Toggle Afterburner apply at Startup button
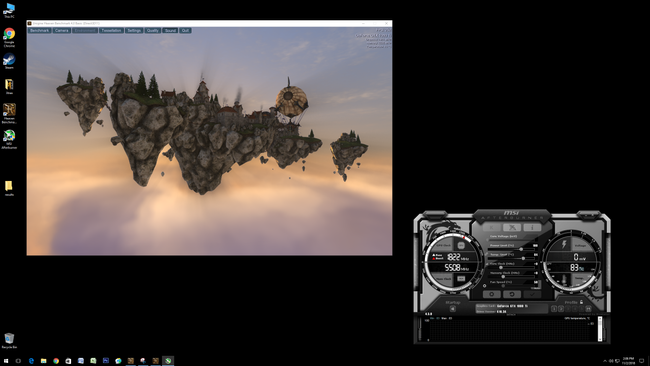This screenshot has width=650, height=366. pos(453,309)
